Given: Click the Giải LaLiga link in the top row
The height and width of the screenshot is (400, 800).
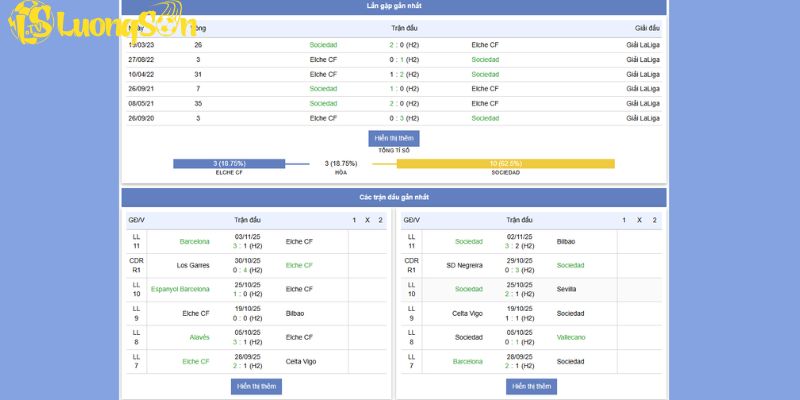Looking at the screenshot, I should 642,45.
